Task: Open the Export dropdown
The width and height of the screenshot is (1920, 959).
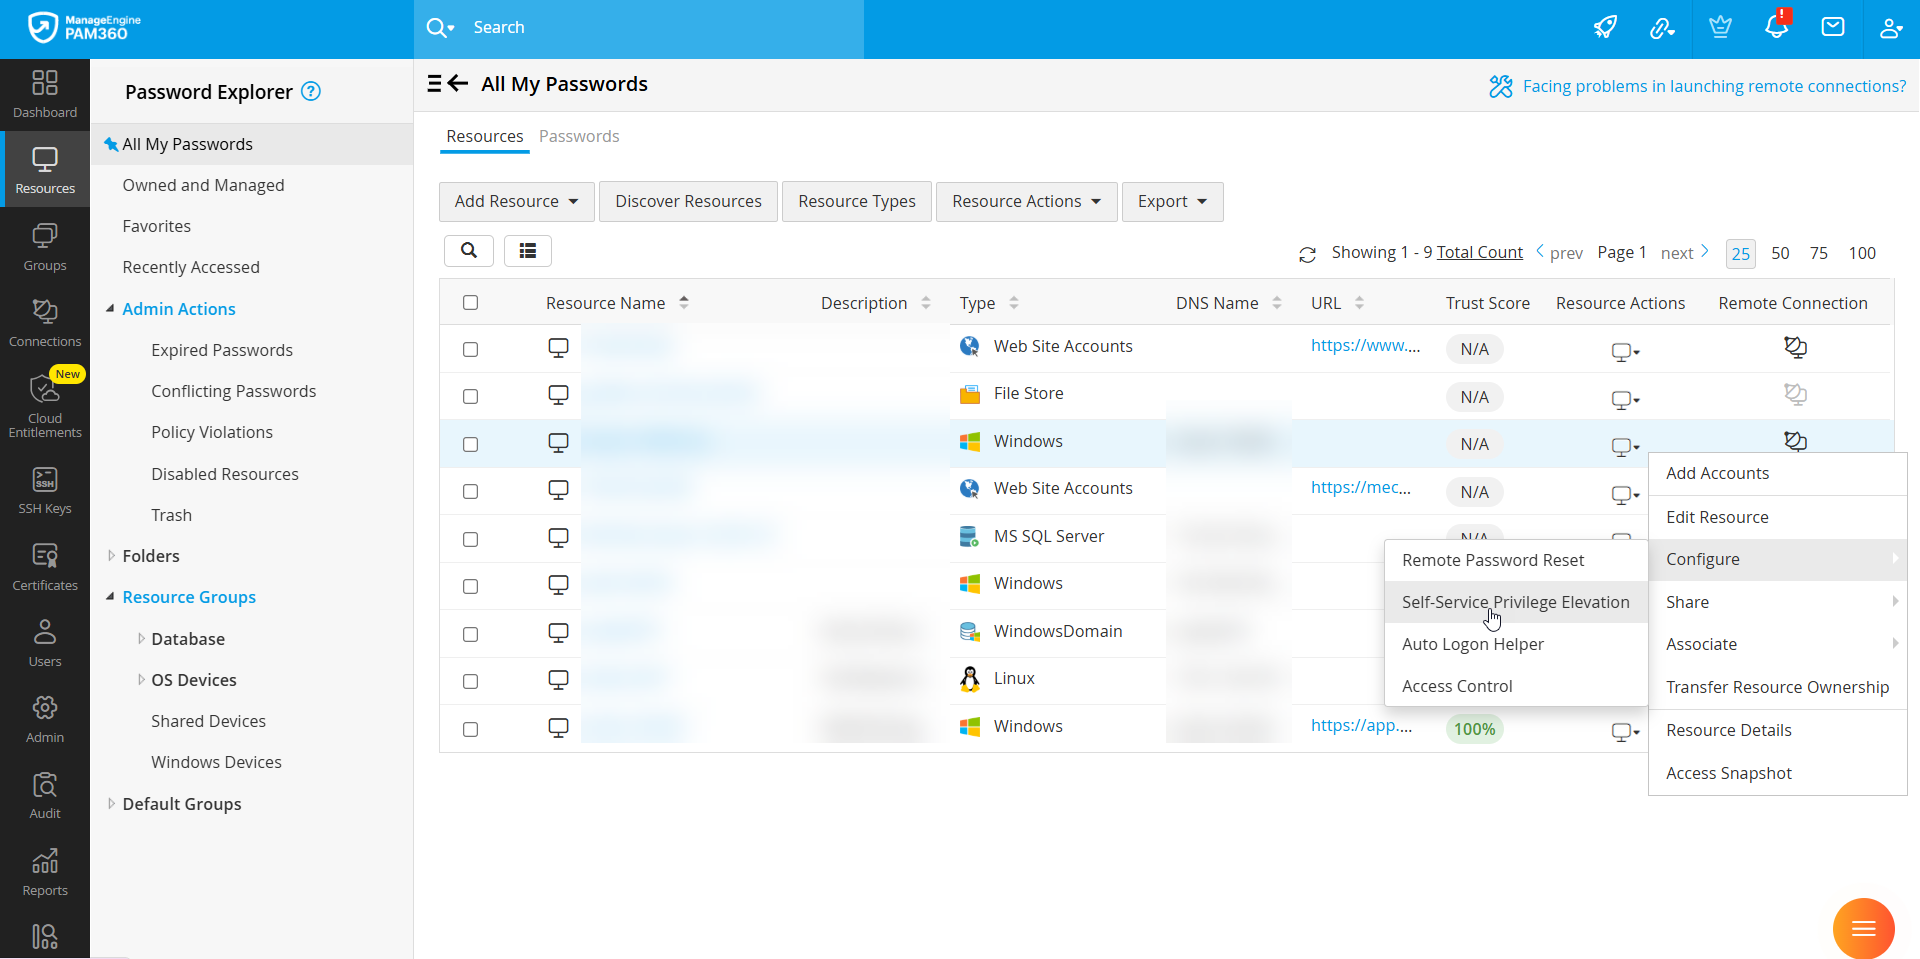Action: click(1172, 202)
